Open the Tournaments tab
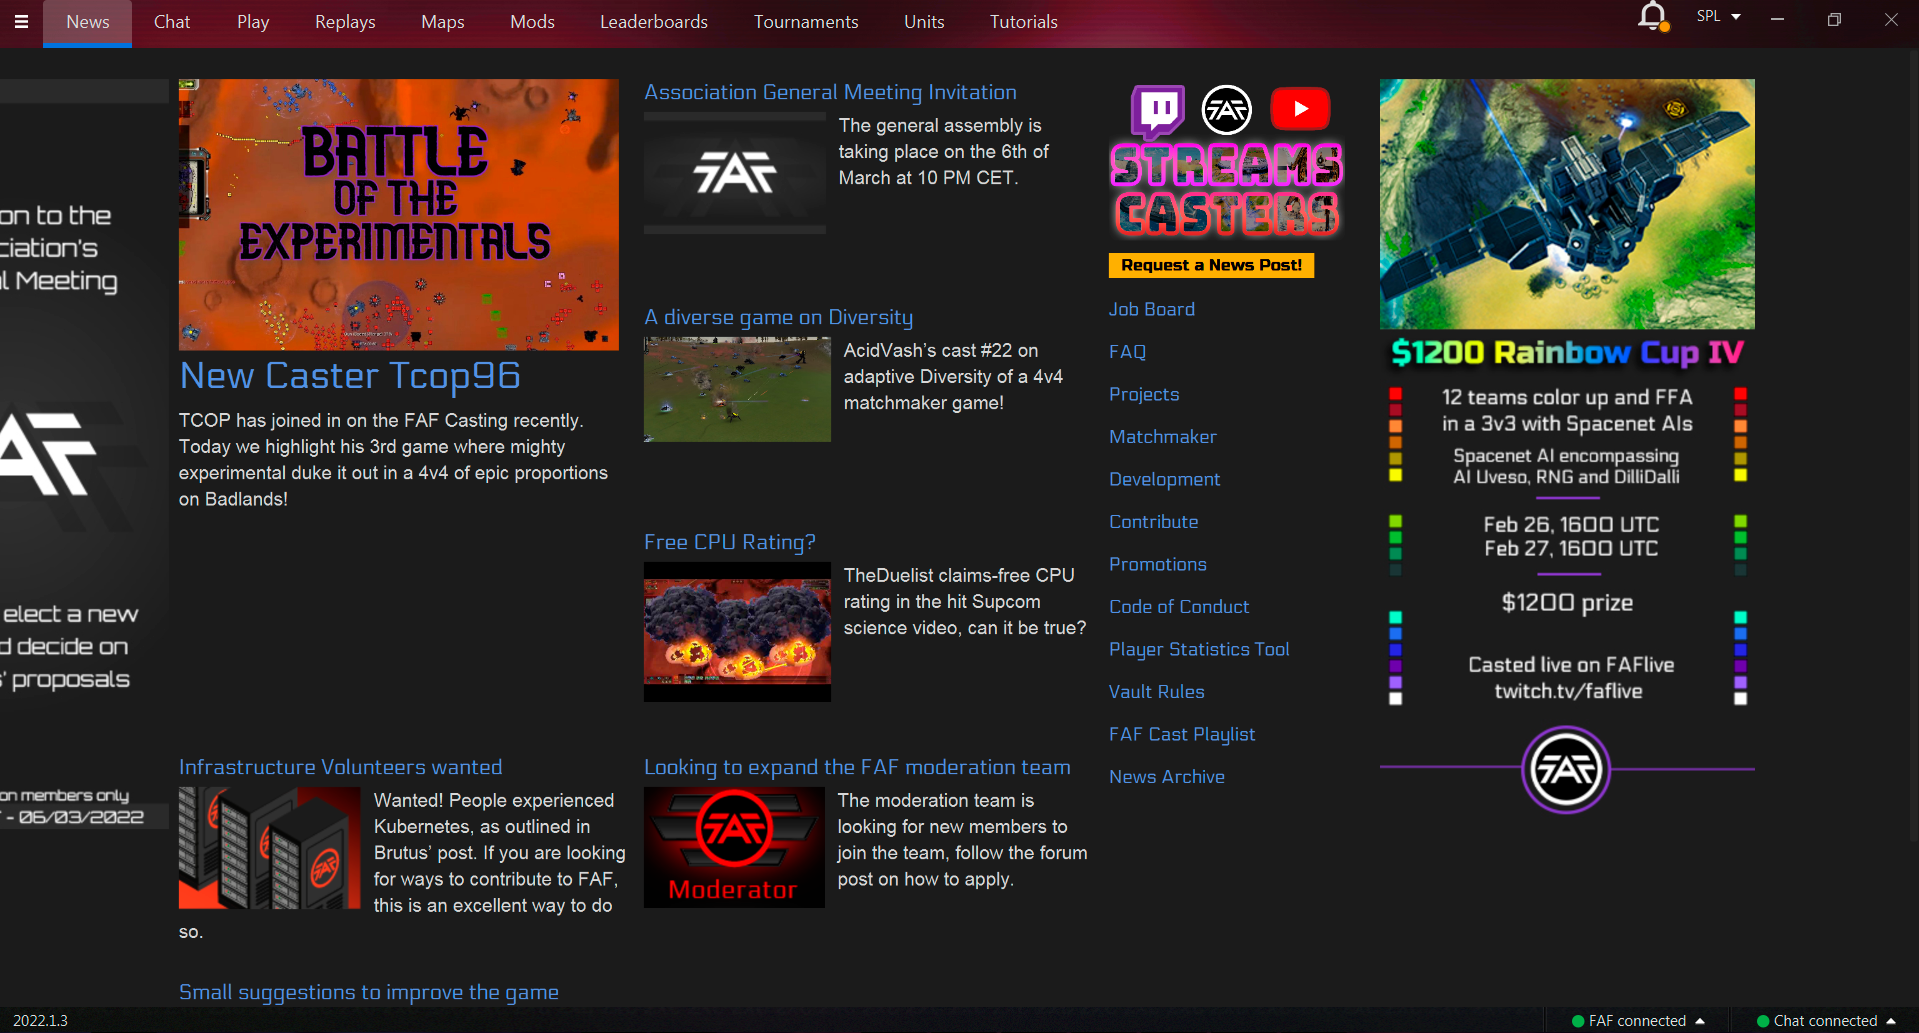This screenshot has height=1033, width=1919. [x=806, y=22]
